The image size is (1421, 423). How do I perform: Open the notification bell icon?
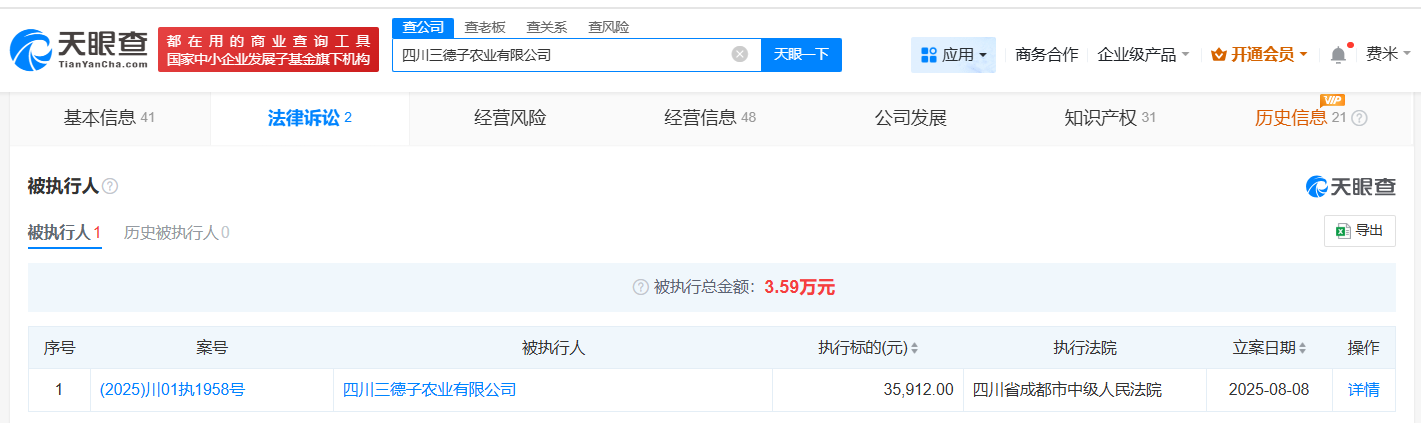tap(1338, 55)
